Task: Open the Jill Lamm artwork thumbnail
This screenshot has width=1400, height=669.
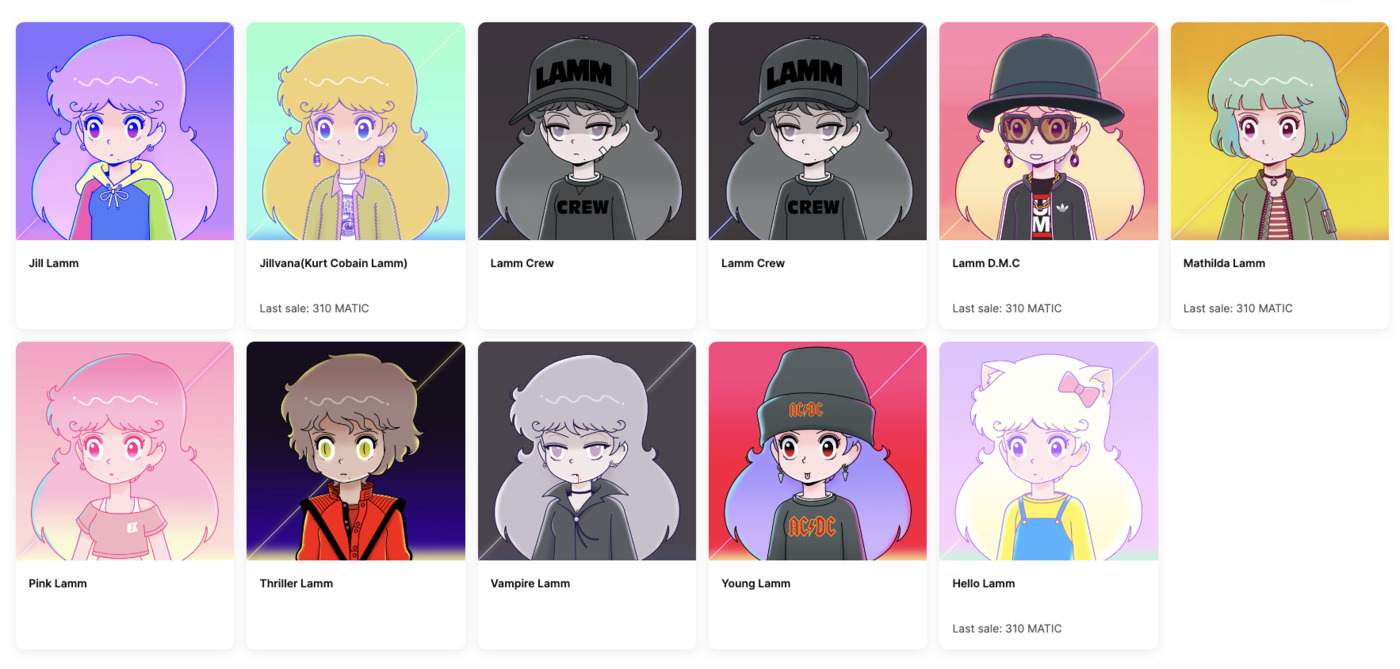Action: click(125, 131)
